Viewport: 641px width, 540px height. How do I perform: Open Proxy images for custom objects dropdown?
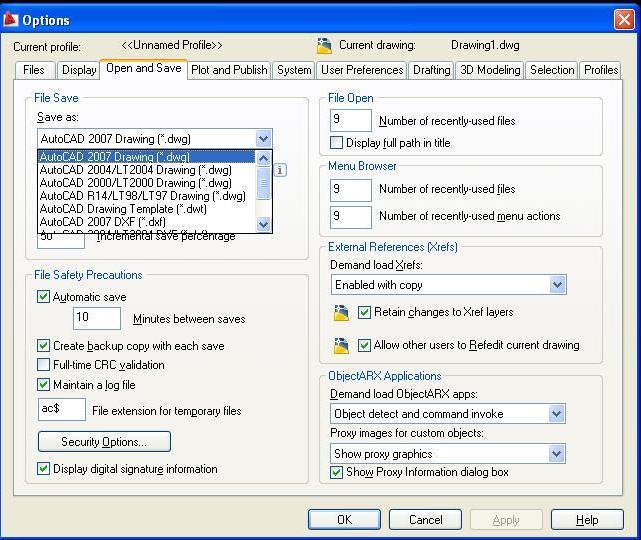coord(556,453)
